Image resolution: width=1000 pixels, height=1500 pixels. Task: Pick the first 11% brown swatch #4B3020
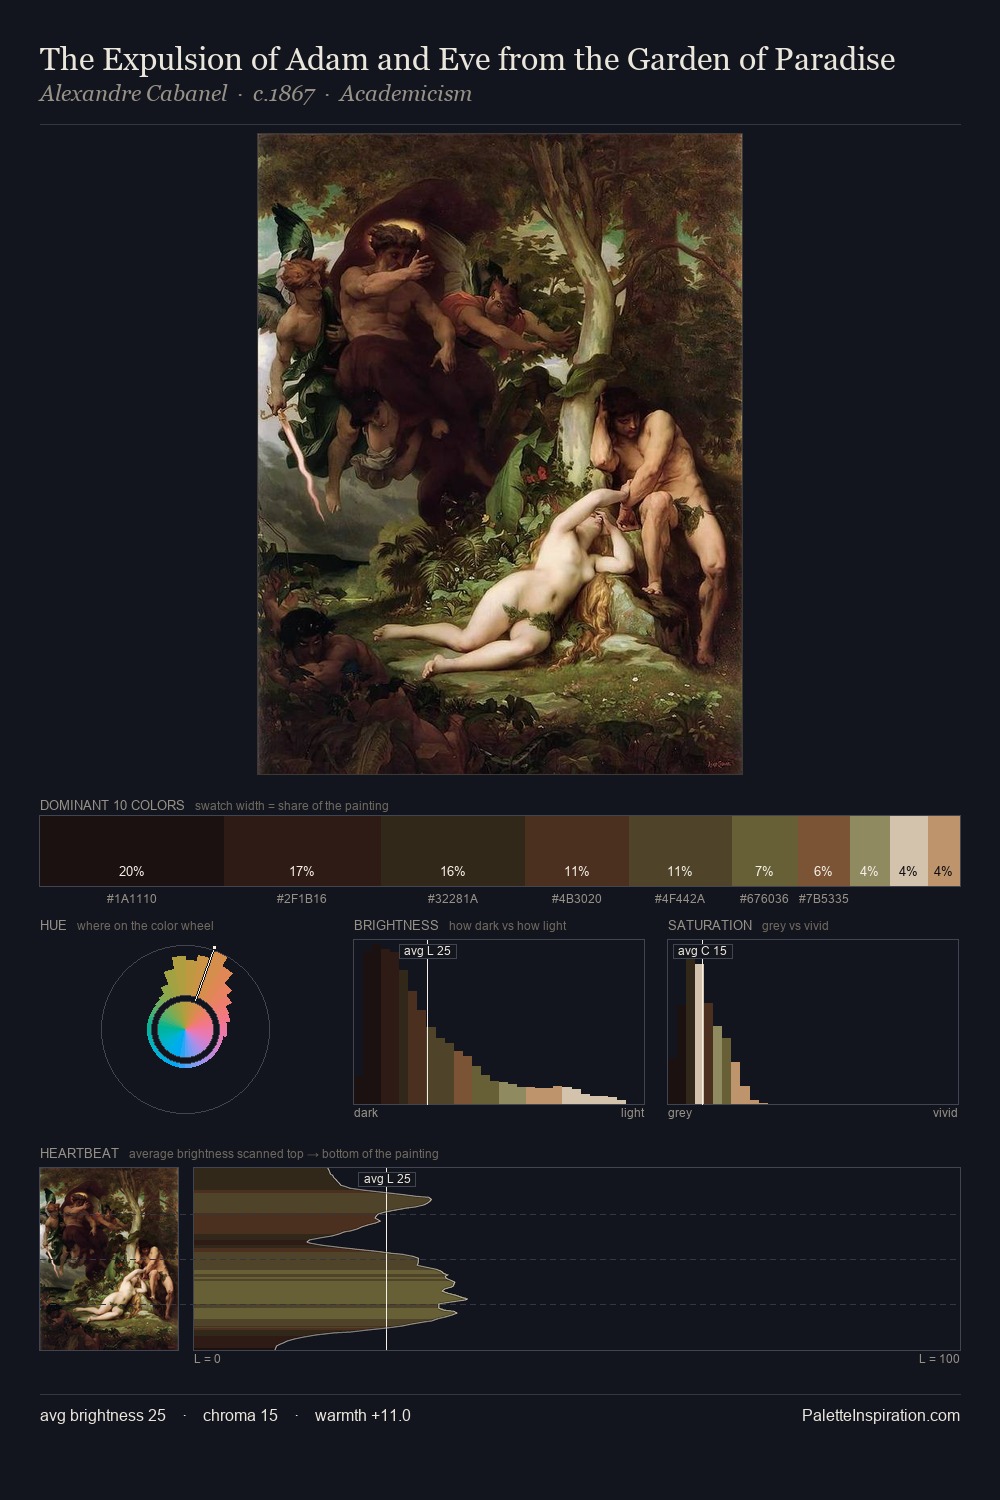(x=577, y=851)
